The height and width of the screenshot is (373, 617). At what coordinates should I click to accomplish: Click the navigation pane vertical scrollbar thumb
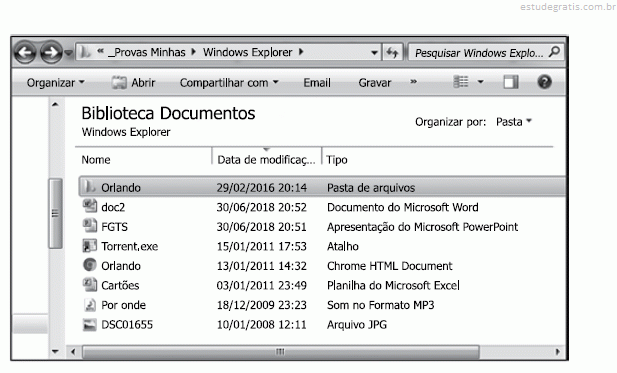pyautogui.click(x=55, y=213)
